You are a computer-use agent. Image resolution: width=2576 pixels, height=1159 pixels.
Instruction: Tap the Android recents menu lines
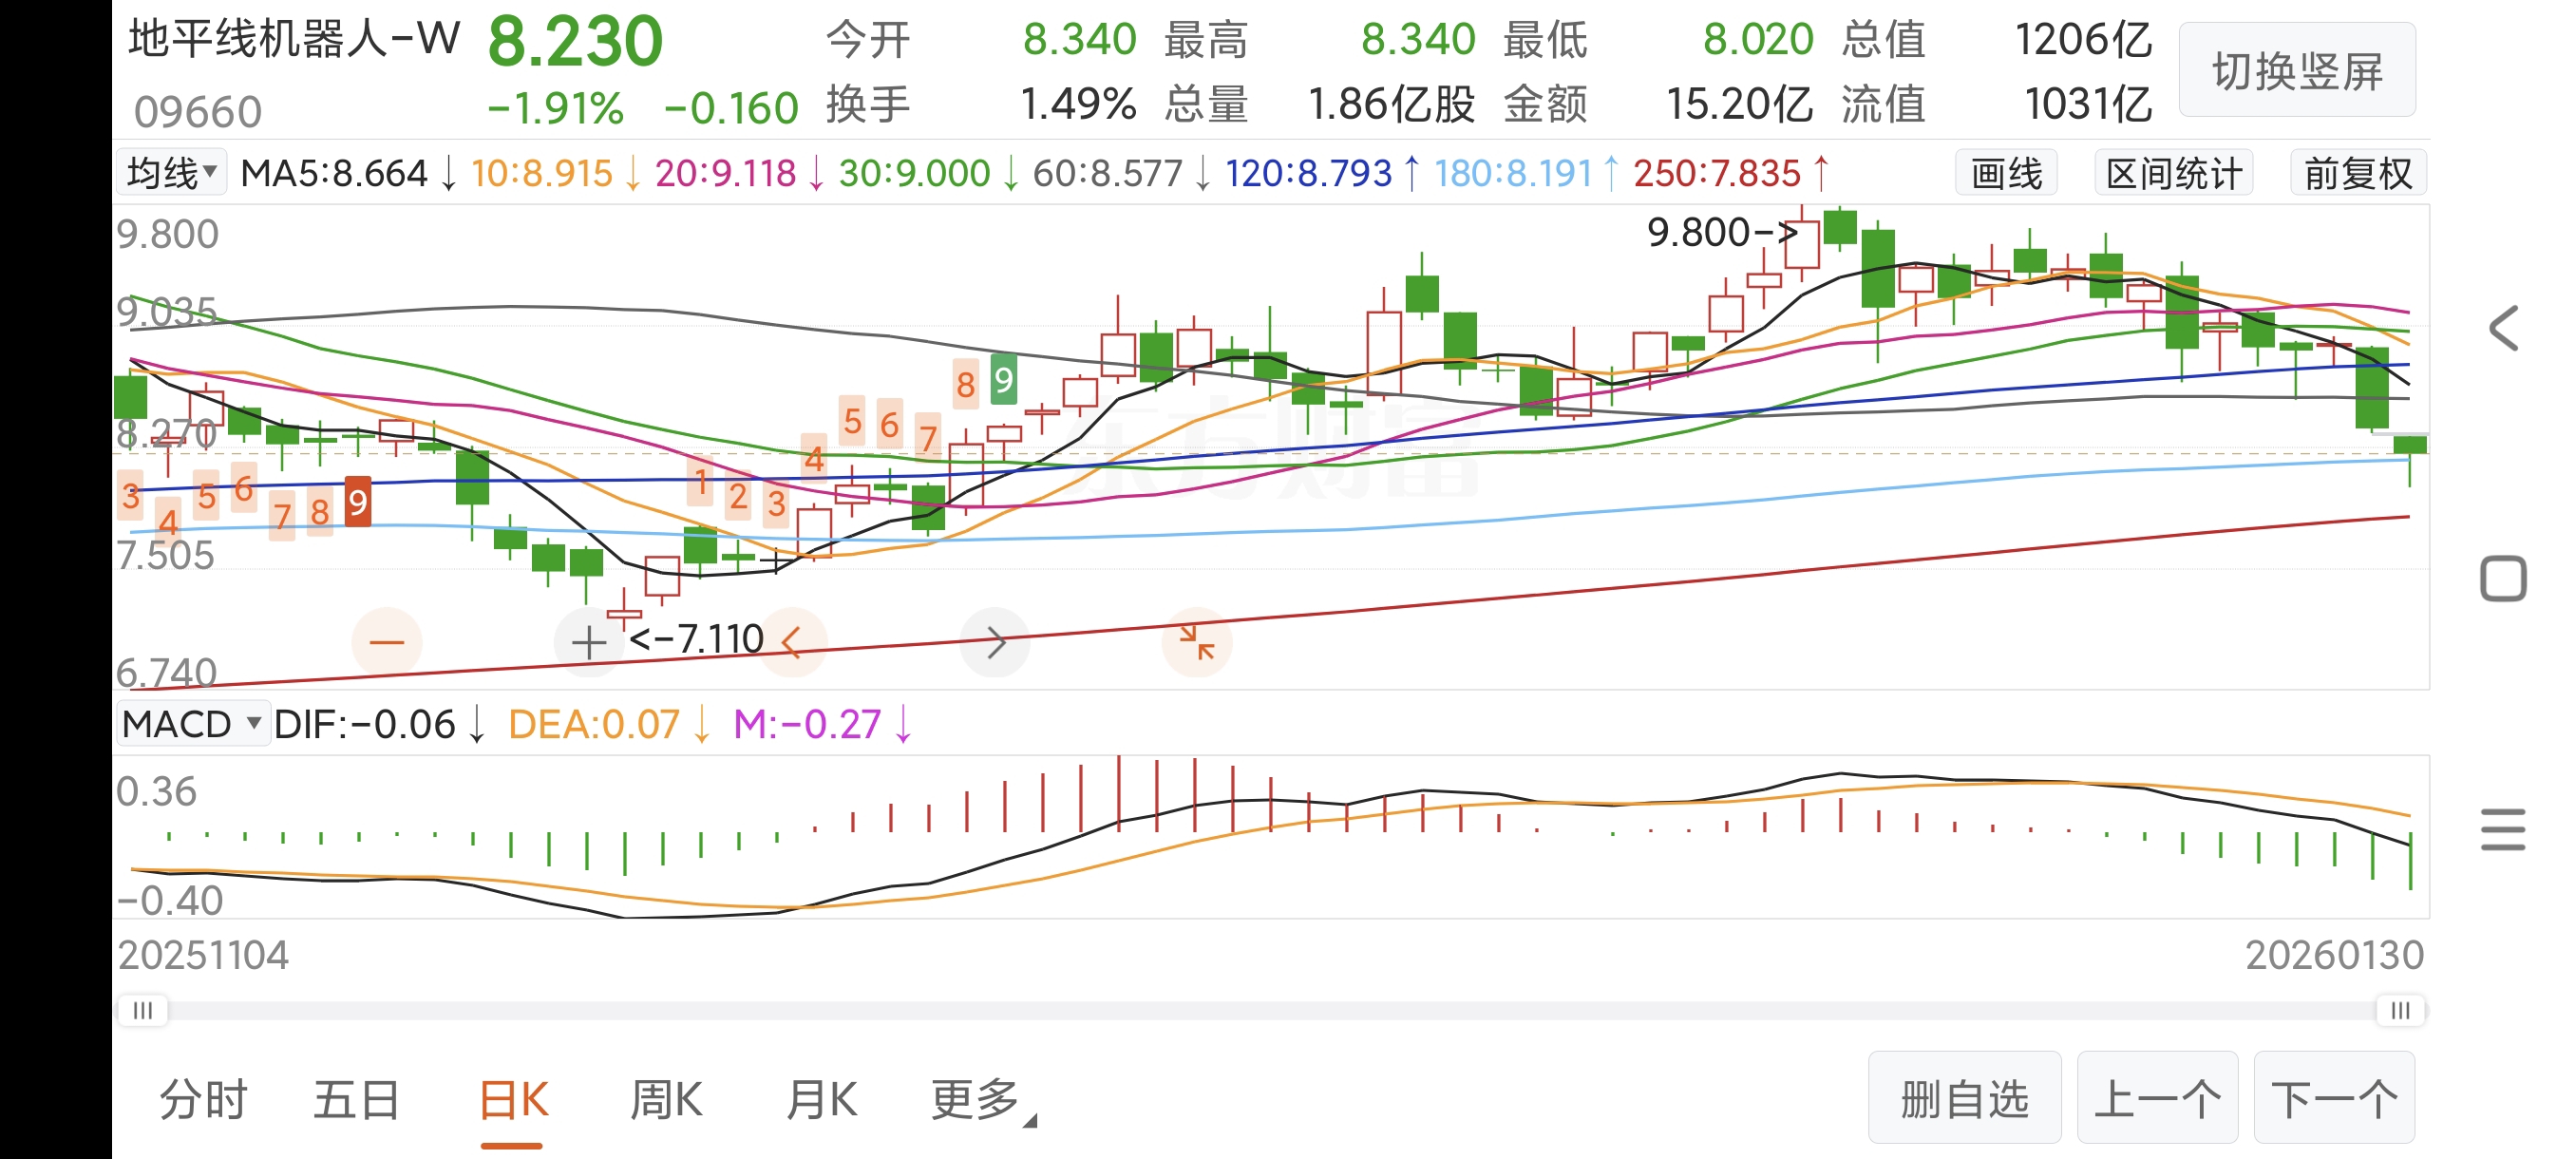pos(2503,829)
